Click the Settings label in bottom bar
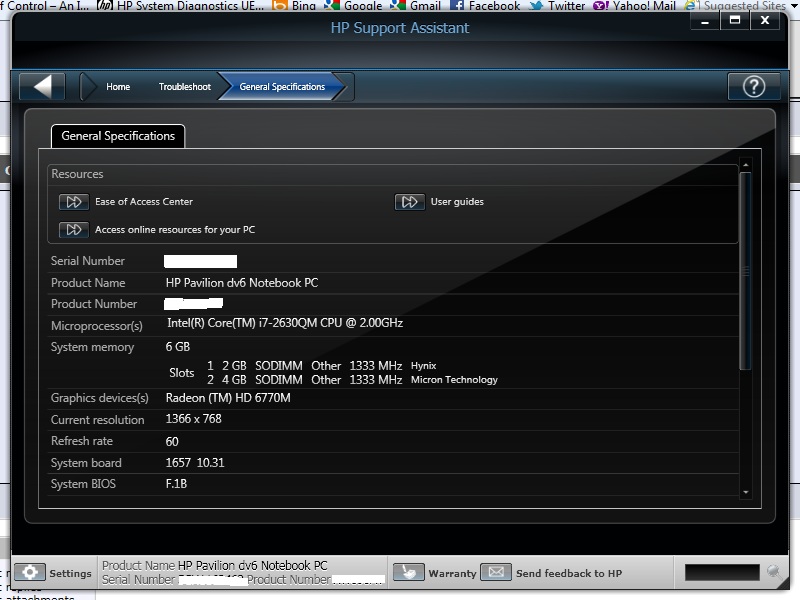This screenshot has width=800, height=600. click(70, 573)
